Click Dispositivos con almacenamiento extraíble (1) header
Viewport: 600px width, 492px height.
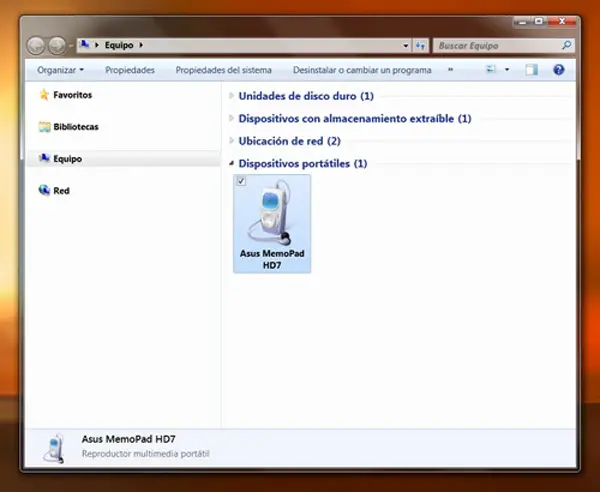(355, 119)
